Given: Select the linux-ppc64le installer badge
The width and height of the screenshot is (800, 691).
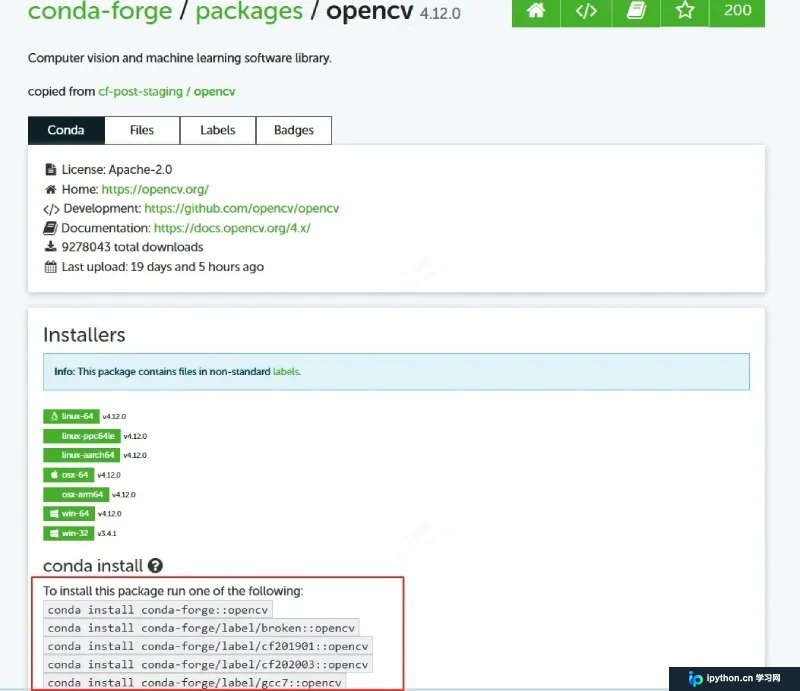Looking at the screenshot, I should pyautogui.click(x=82, y=436).
